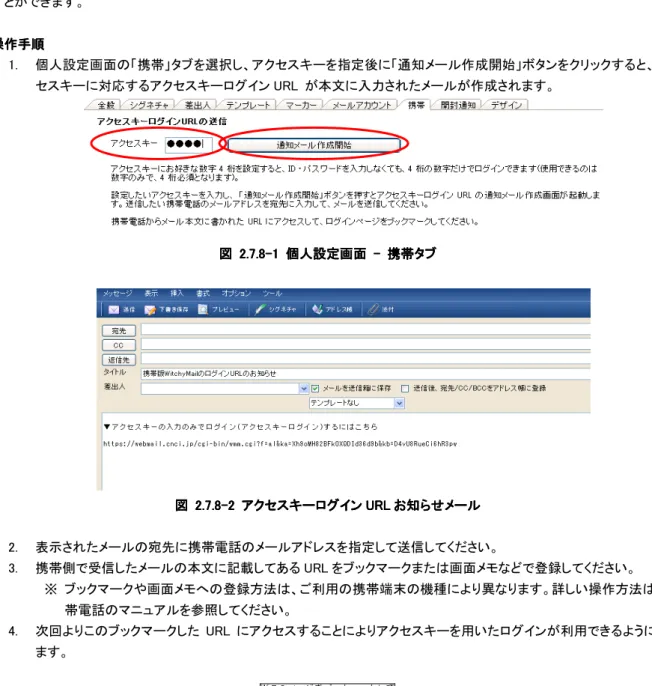The image size is (652, 686).
Task: Click caption 図 2.7.8-1 個人設定画面 – 携帯タブ
Action: point(328,253)
